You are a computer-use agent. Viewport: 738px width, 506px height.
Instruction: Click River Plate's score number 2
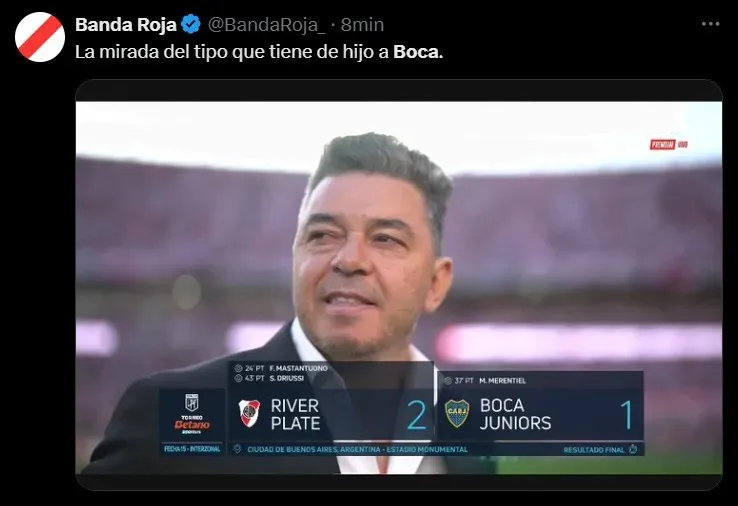click(x=417, y=415)
